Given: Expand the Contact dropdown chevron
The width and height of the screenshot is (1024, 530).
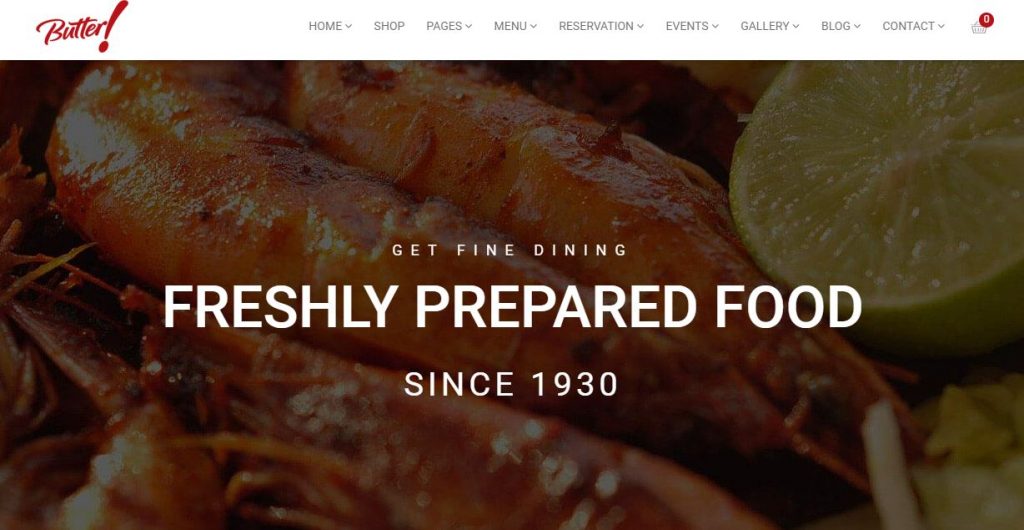Looking at the screenshot, I should (941, 26).
